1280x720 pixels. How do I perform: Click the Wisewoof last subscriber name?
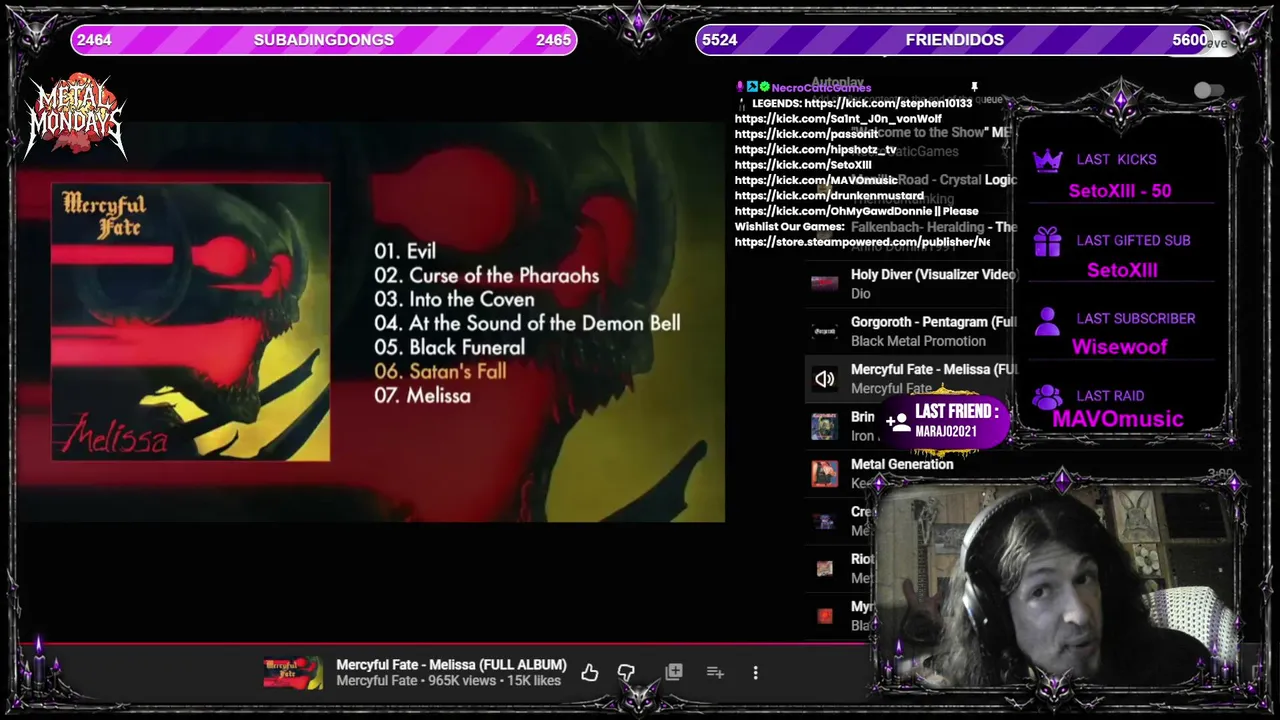(x=1119, y=347)
